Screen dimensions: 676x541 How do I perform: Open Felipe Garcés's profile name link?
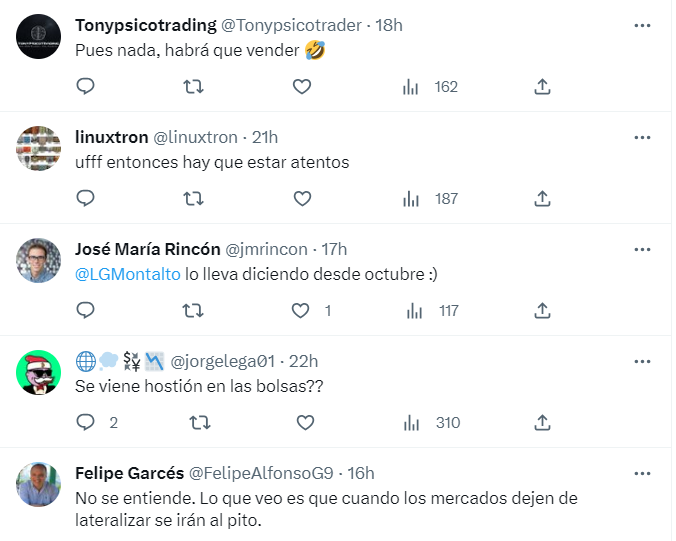click(128, 473)
